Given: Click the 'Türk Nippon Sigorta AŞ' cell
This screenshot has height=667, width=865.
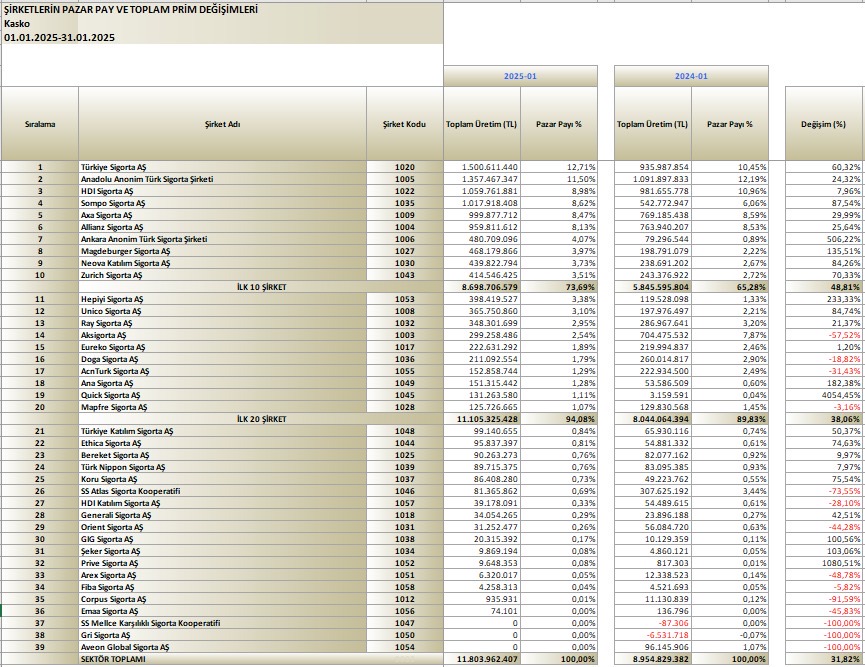Looking at the screenshot, I should coord(222,467).
